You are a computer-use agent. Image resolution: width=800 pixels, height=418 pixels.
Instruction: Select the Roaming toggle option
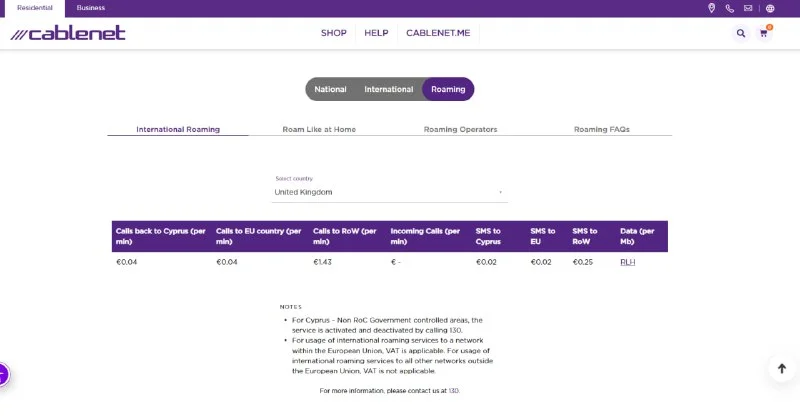[x=448, y=89]
